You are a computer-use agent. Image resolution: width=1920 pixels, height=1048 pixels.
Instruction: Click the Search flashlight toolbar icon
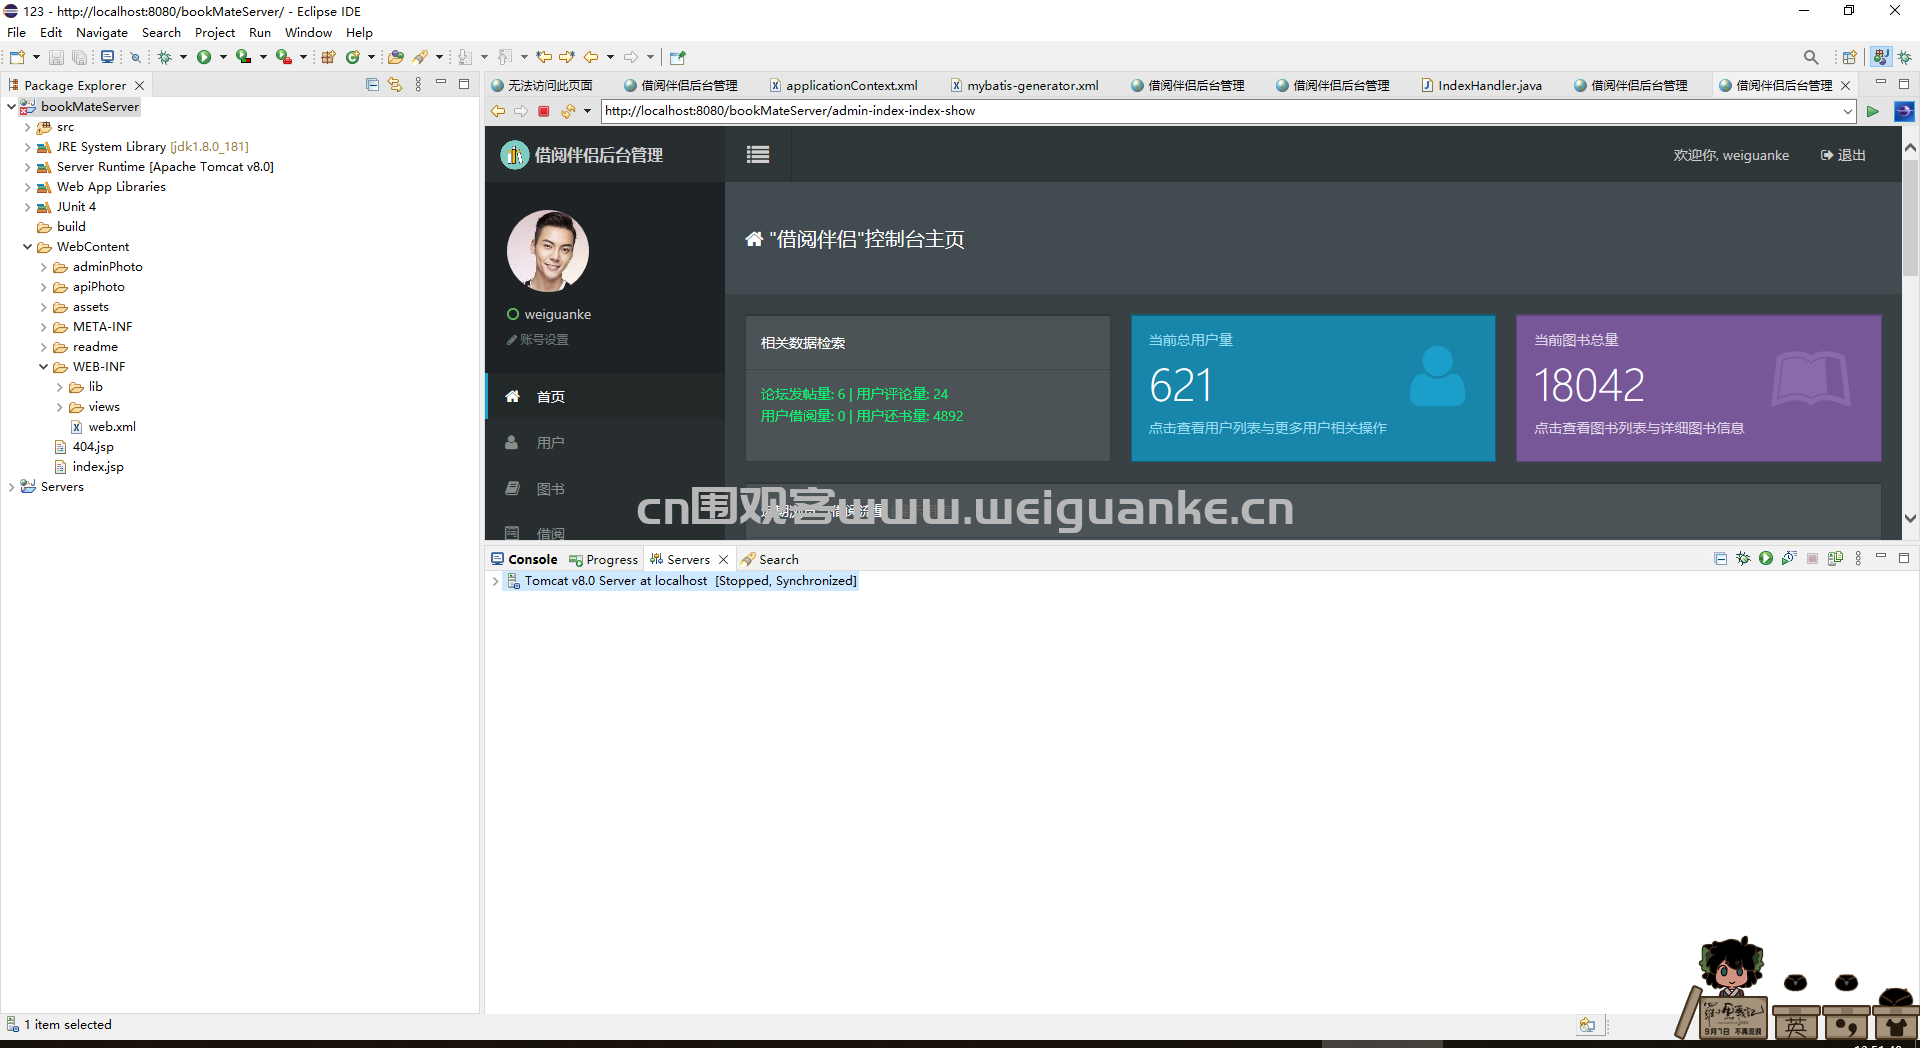coord(421,57)
